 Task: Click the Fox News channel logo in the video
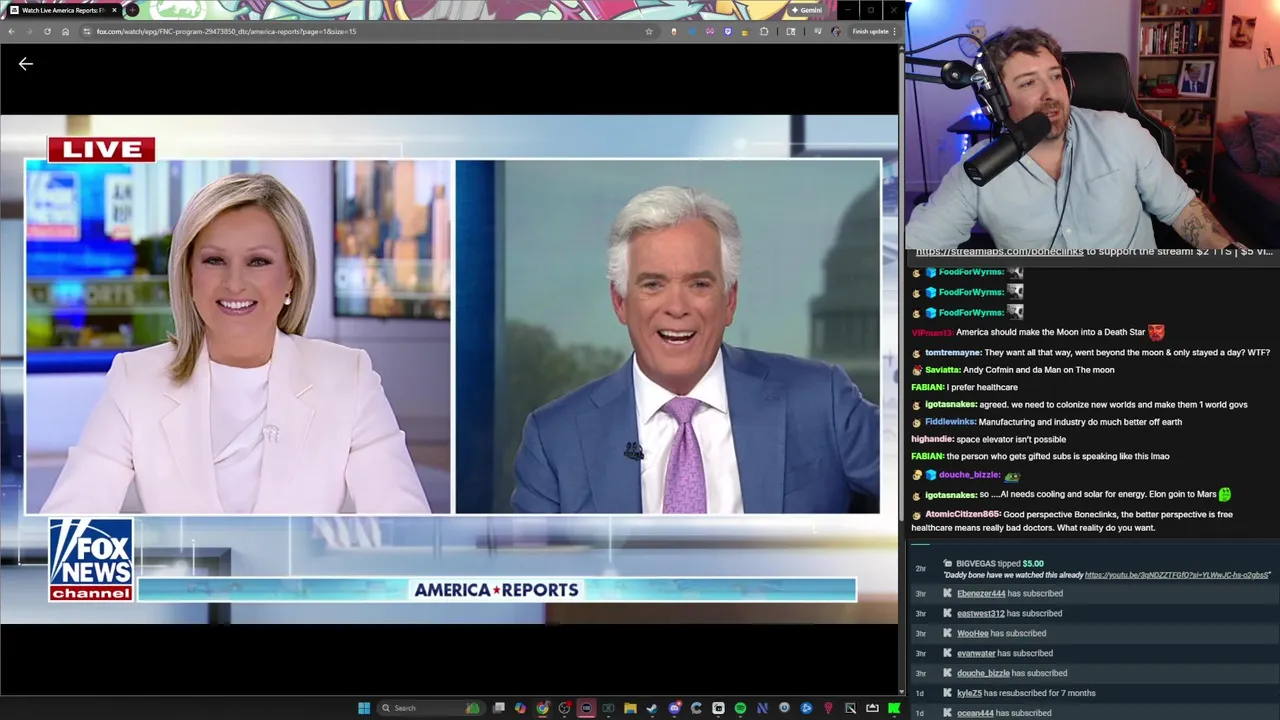tap(91, 560)
